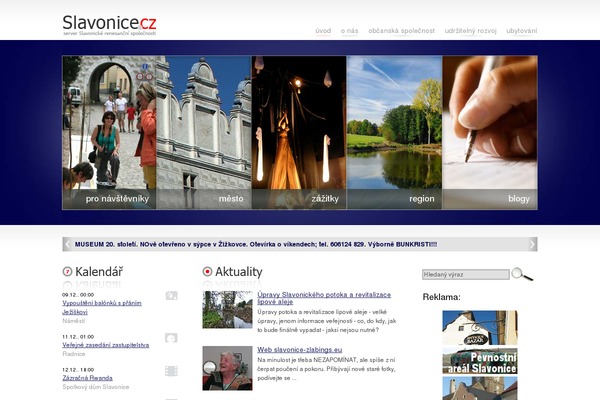Click the Kalendář clock icon

(67, 271)
